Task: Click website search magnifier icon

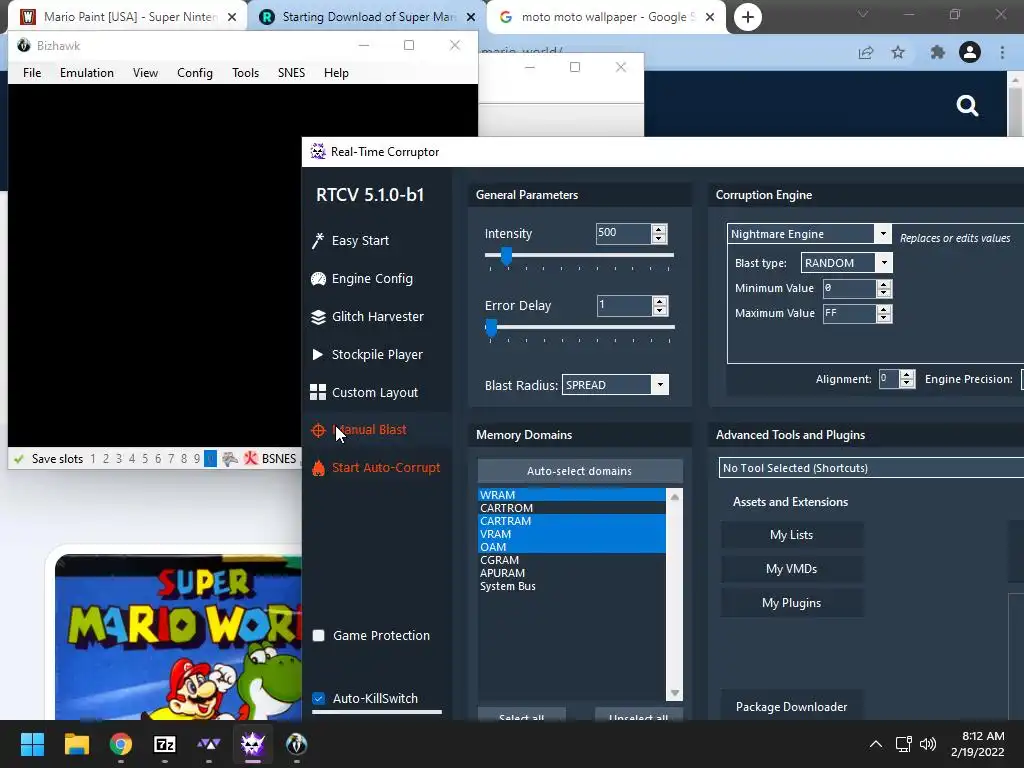Action: click(x=967, y=105)
